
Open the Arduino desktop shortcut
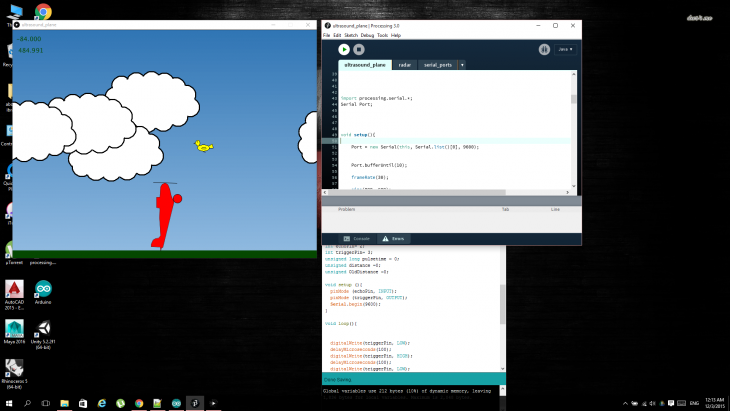click(43, 292)
